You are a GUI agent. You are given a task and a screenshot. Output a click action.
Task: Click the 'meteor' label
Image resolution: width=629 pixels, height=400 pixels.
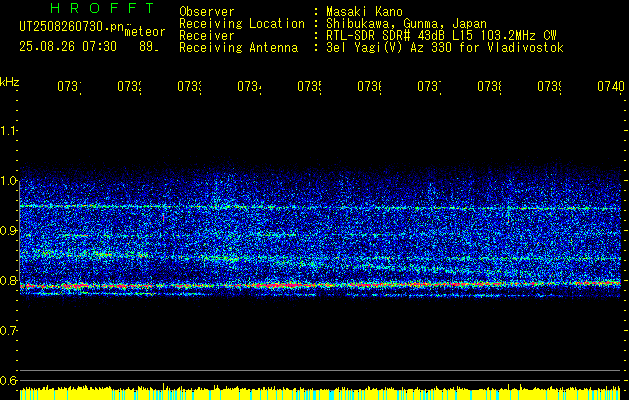(145, 32)
